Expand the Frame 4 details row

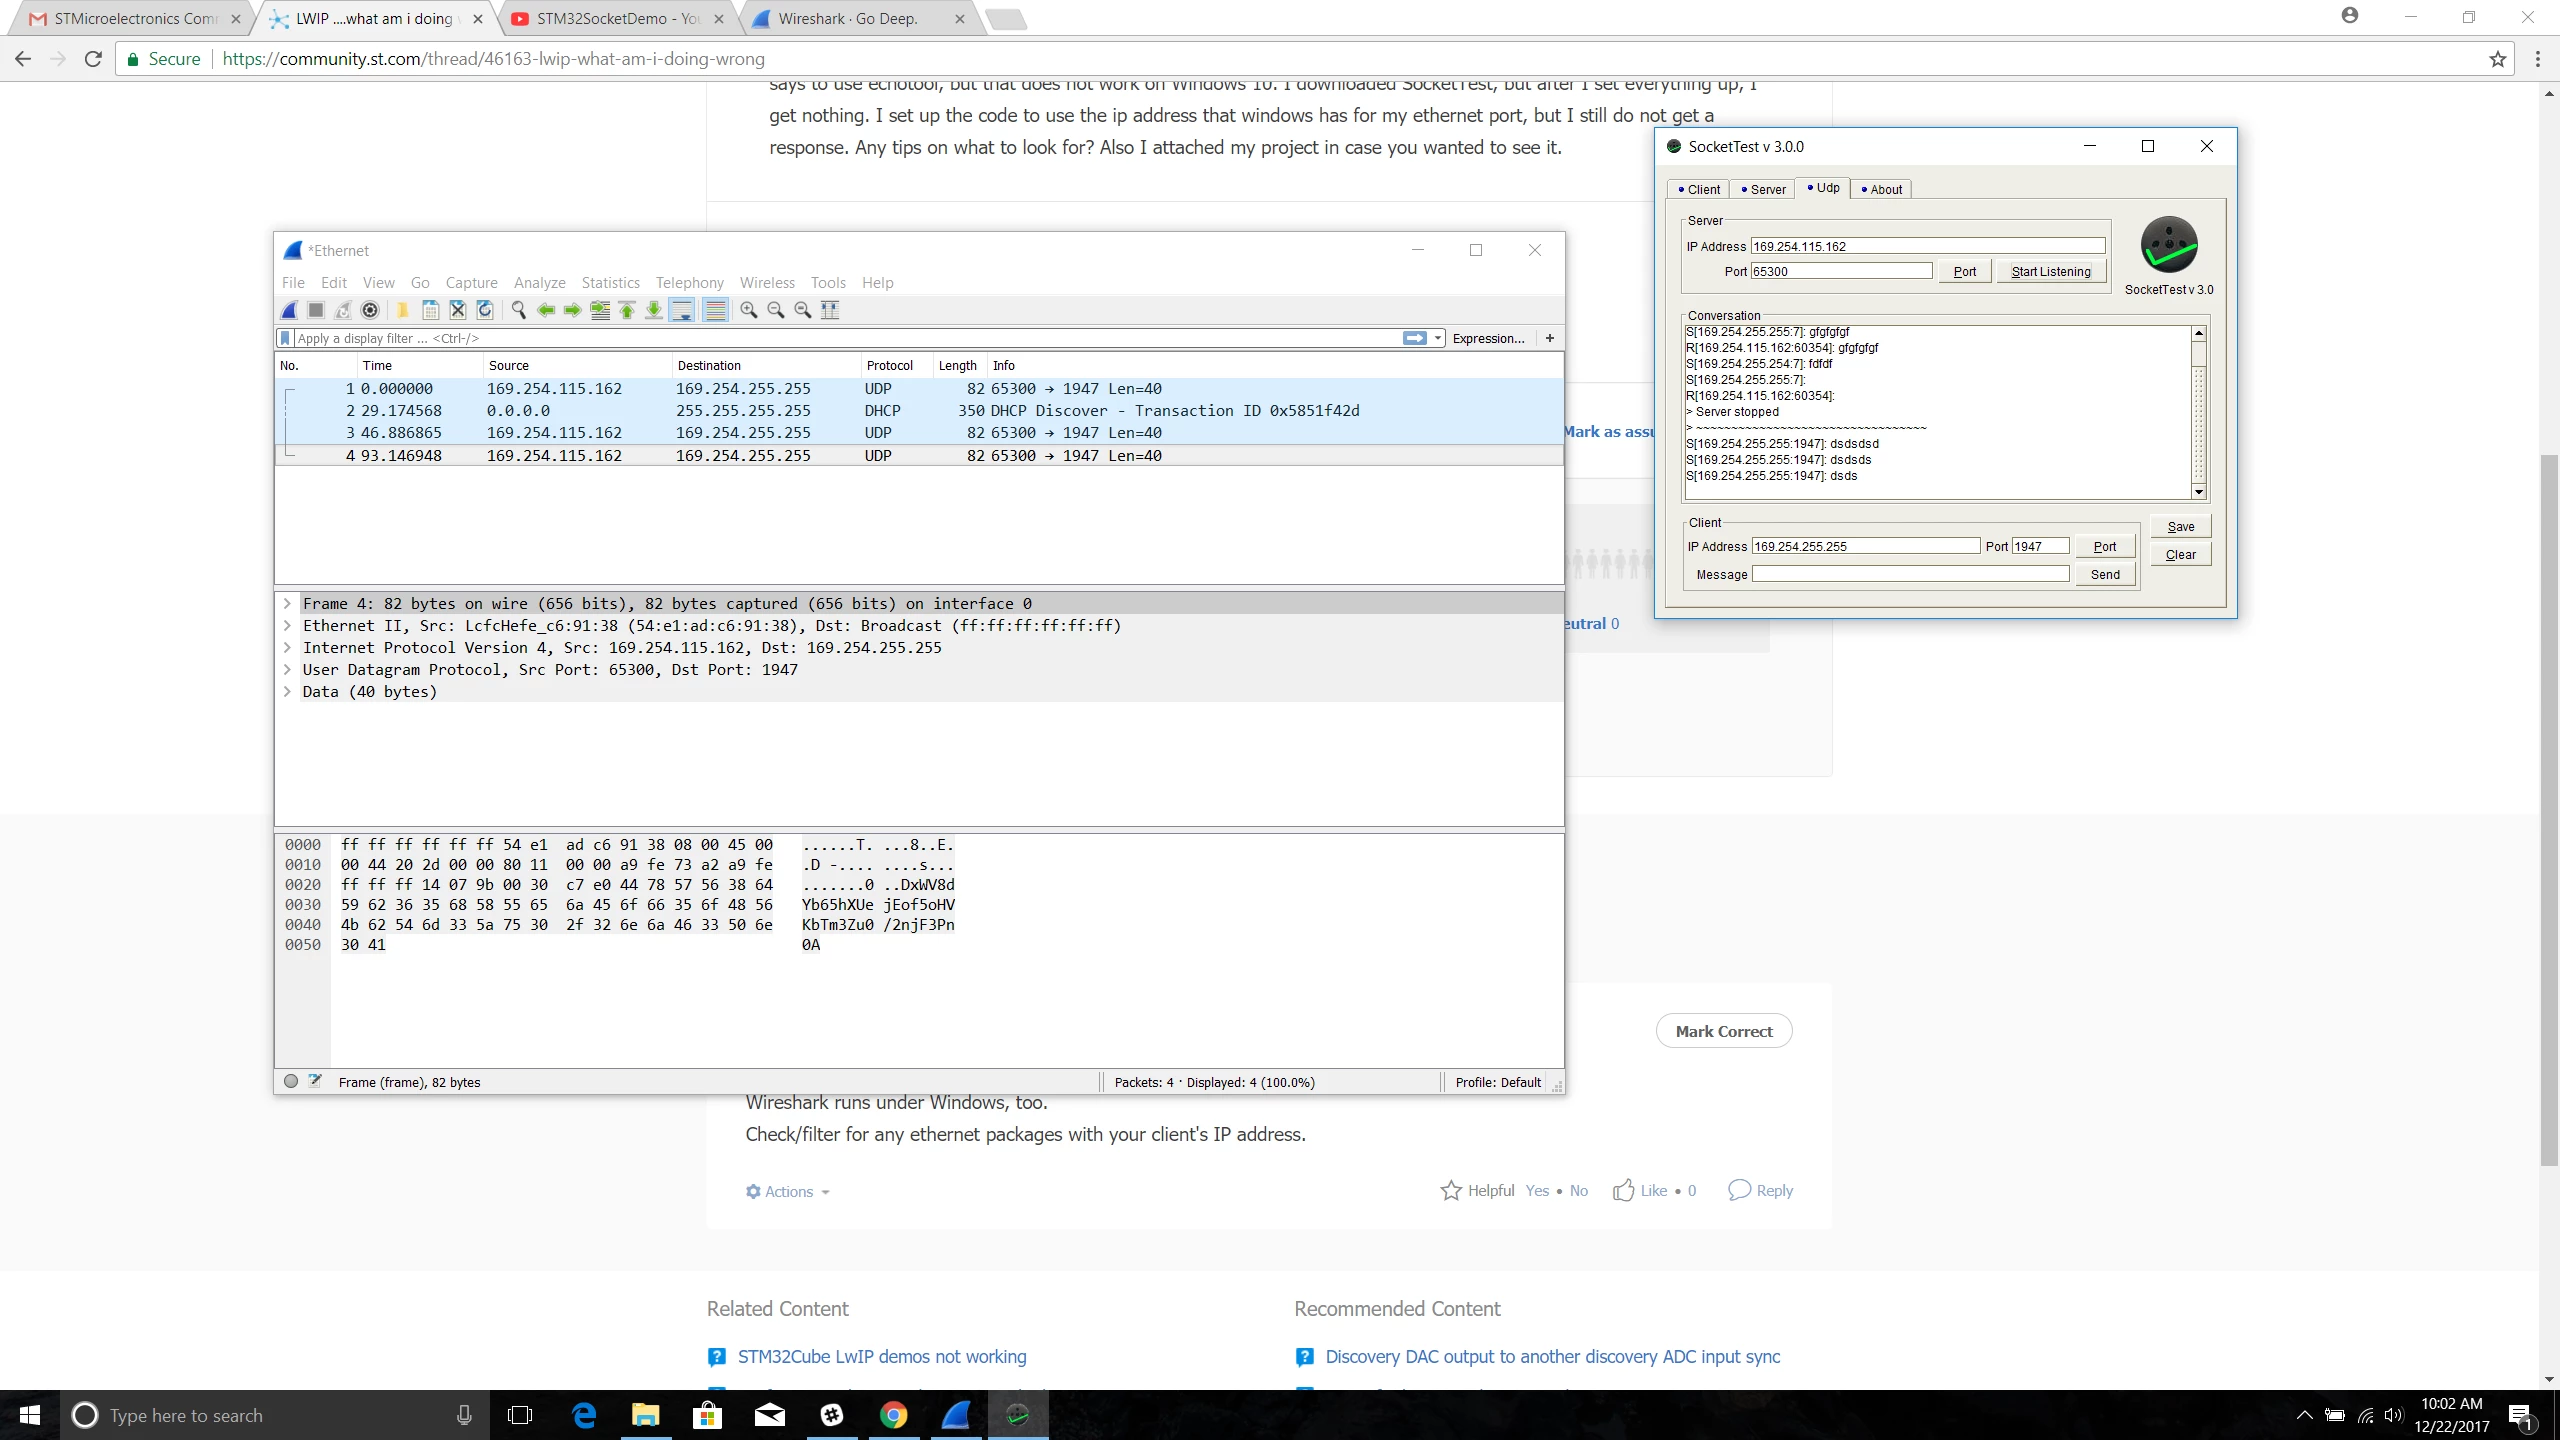287,603
